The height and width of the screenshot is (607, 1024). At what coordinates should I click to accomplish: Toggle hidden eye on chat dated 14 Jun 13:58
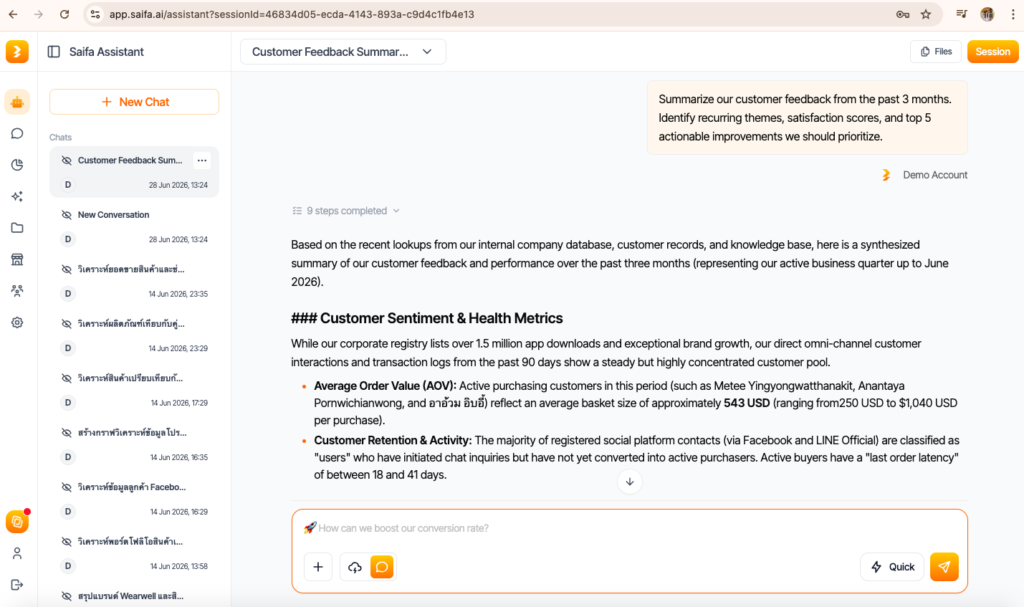coord(67,542)
